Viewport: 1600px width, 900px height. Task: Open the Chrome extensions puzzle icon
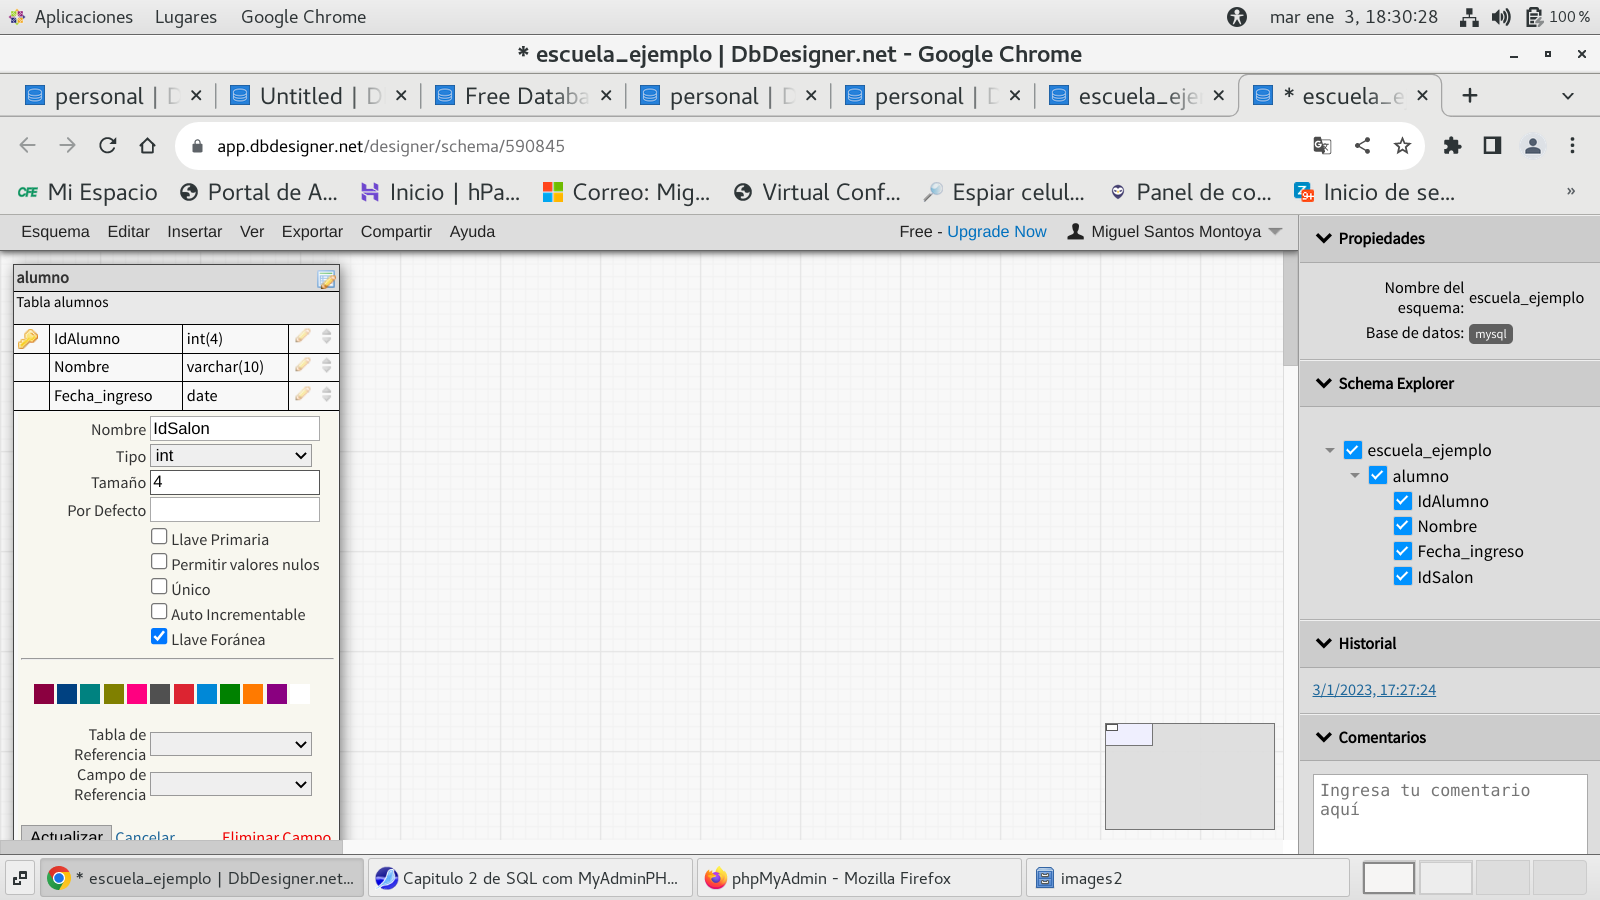coord(1452,146)
